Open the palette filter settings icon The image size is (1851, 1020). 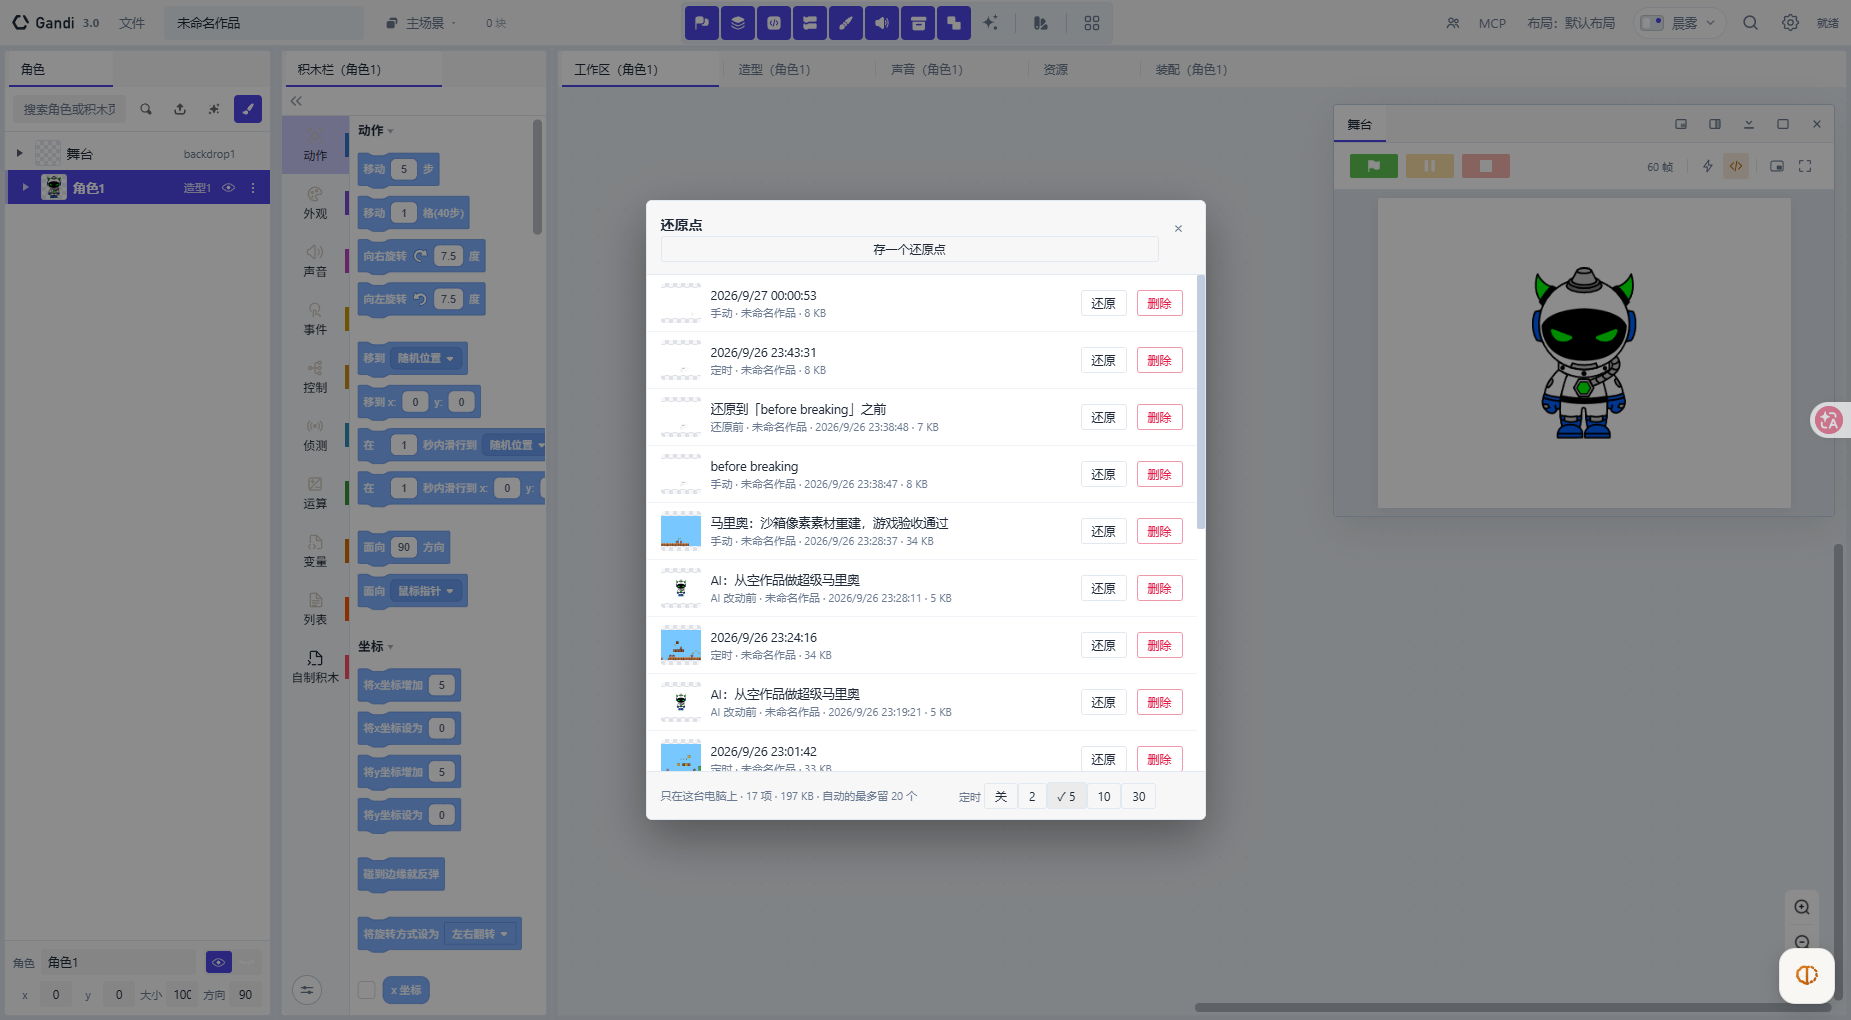pos(307,990)
